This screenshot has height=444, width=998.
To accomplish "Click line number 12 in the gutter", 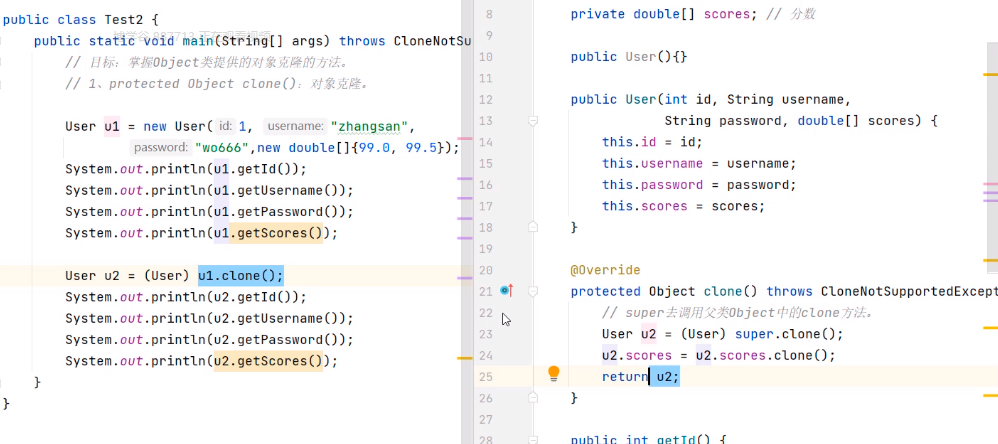I will pos(486,99).
